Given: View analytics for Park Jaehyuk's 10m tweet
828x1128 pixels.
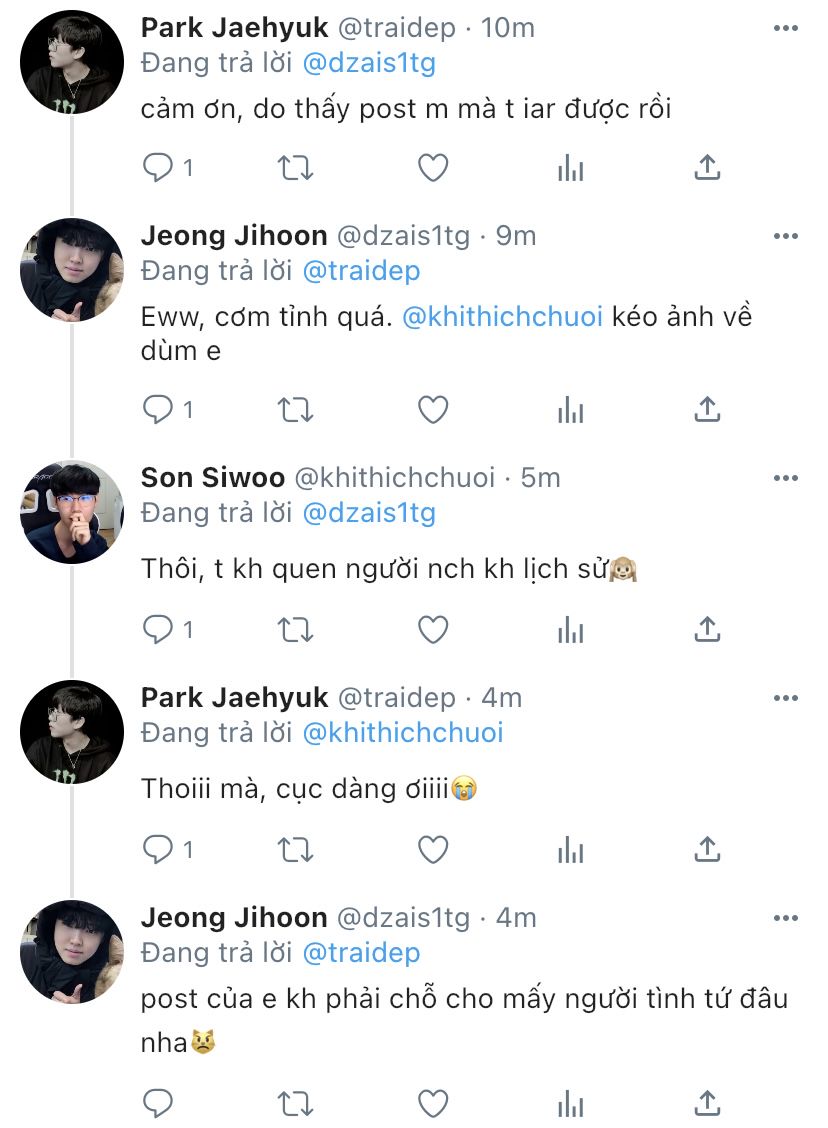Looking at the screenshot, I should click(x=570, y=168).
